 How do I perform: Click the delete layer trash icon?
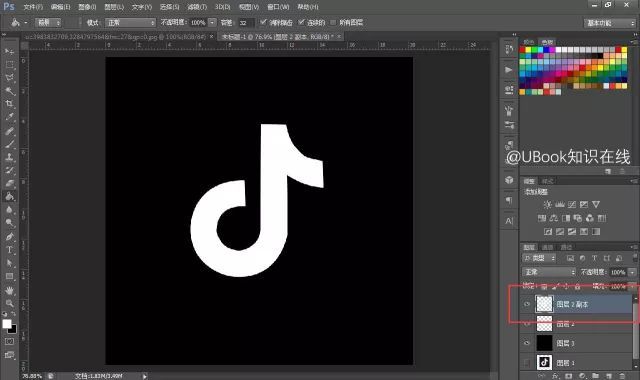coord(622,376)
